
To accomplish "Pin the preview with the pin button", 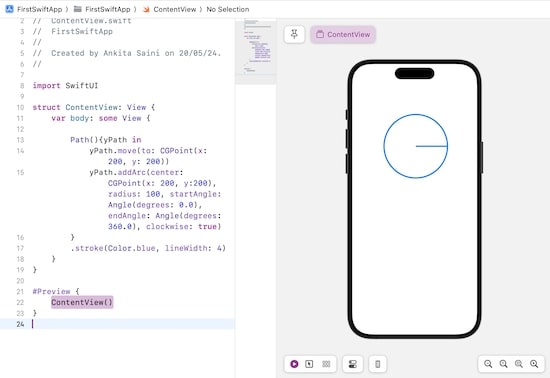I will (x=294, y=34).
